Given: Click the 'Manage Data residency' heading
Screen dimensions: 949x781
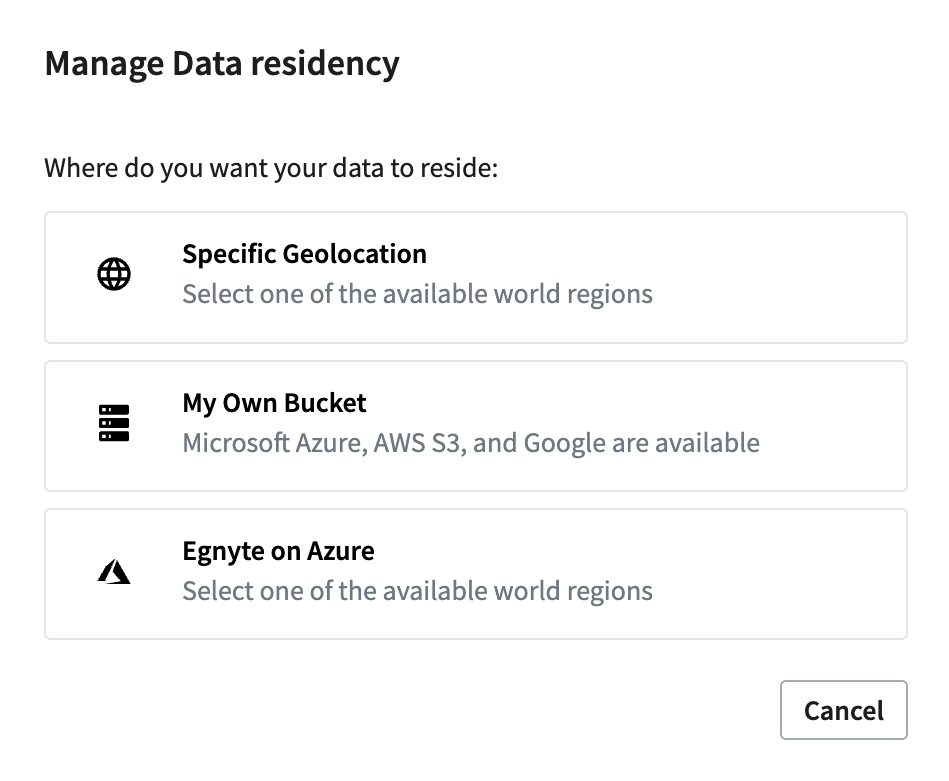Looking at the screenshot, I should coord(222,64).
